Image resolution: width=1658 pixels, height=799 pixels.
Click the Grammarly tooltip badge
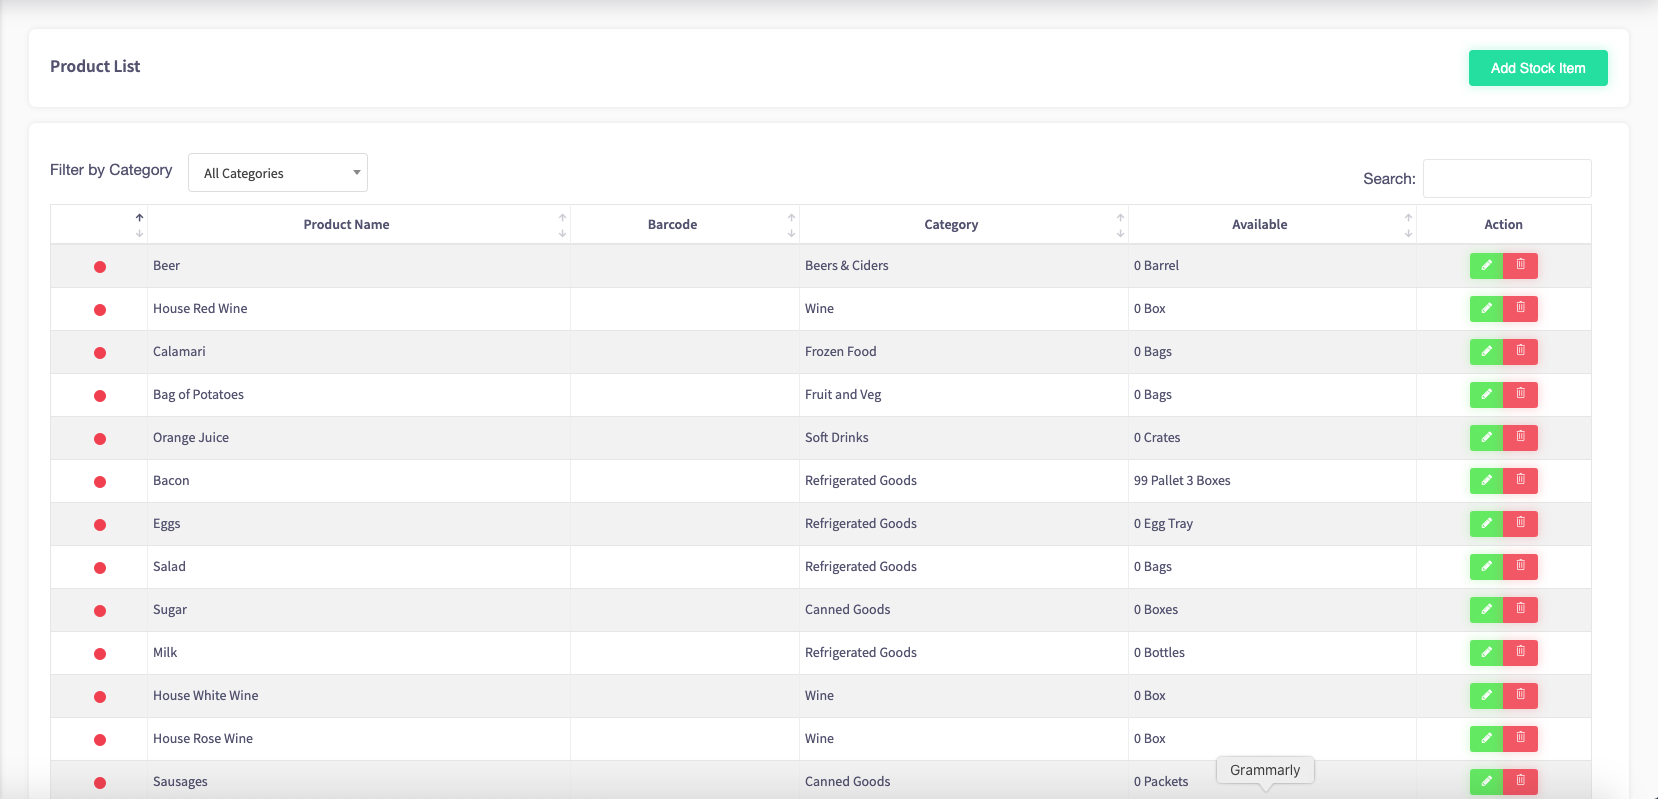[x=1265, y=770]
